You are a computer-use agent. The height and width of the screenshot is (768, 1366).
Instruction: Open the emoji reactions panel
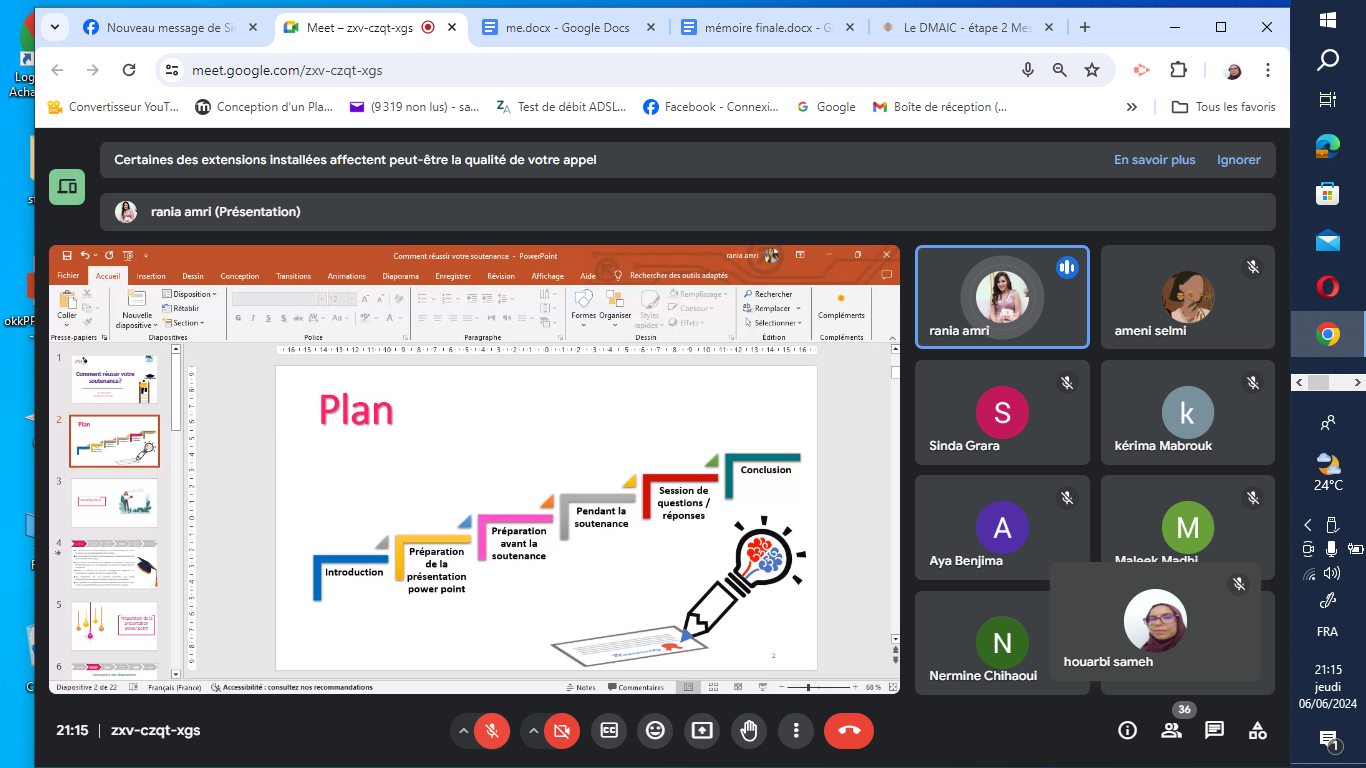click(655, 731)
